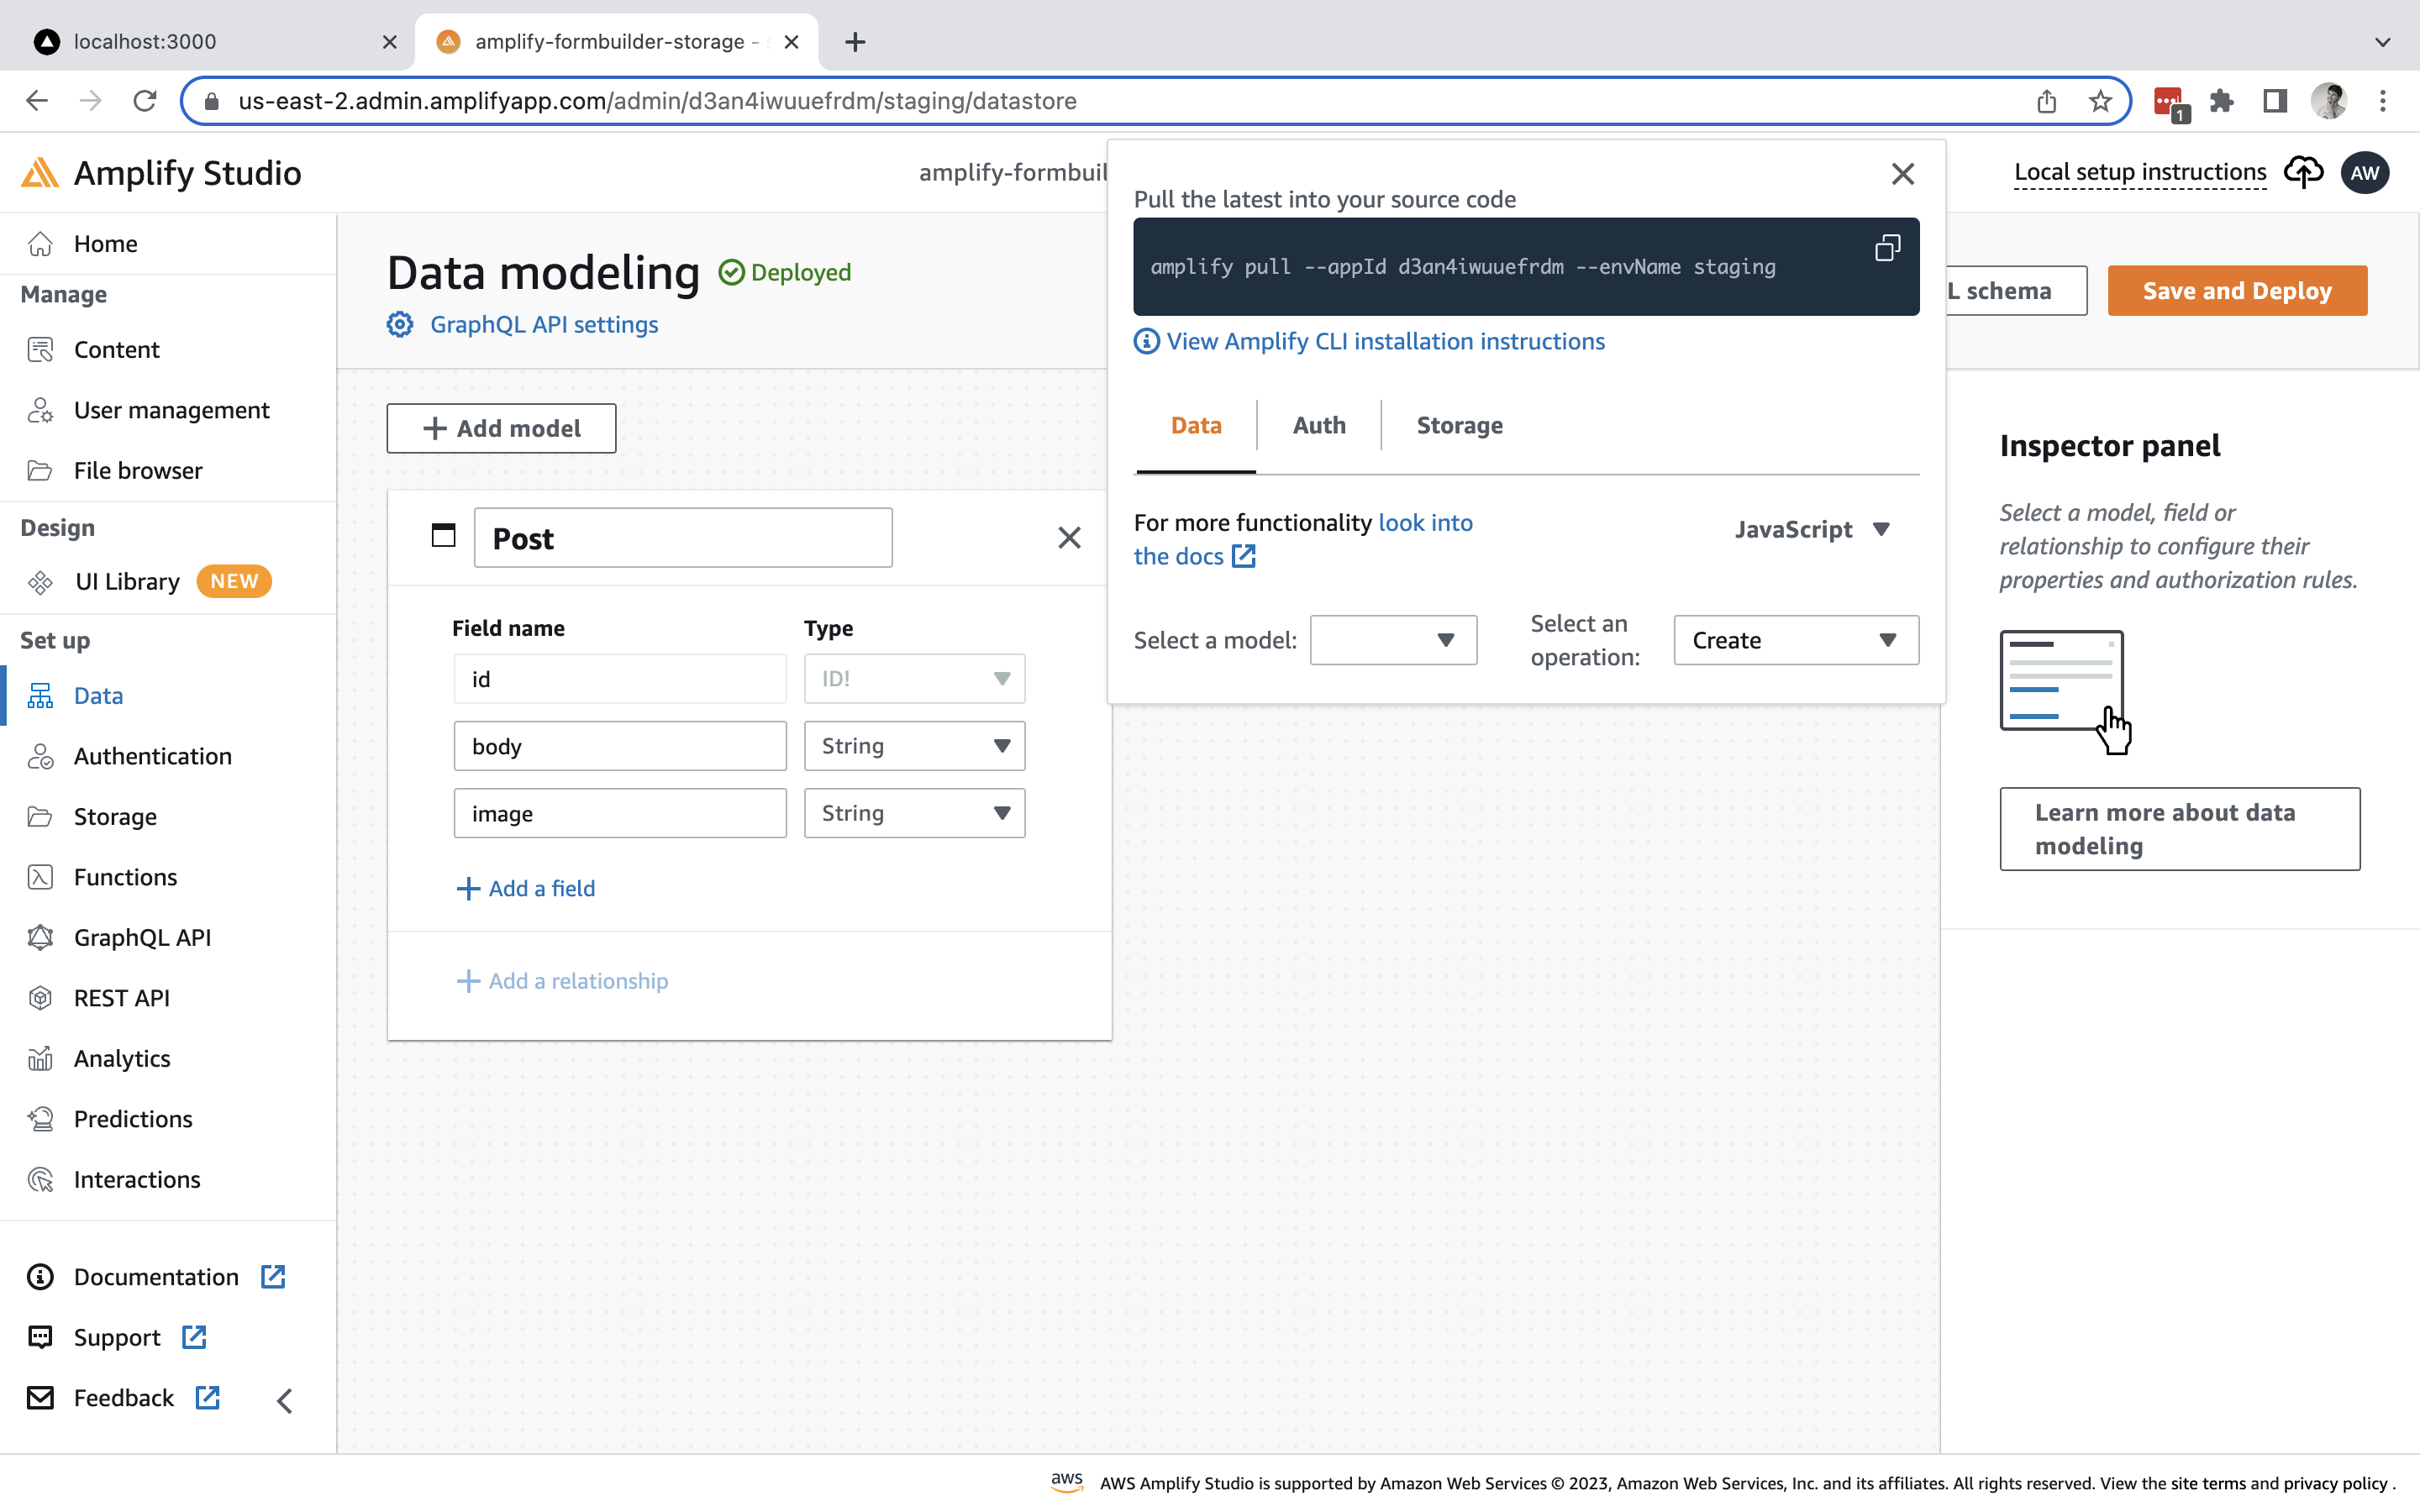Viewport: 2420px width, 1512px height.
Task: Copy the amplify pull command
Action: pyautogui.click(x=1886, y=247)
